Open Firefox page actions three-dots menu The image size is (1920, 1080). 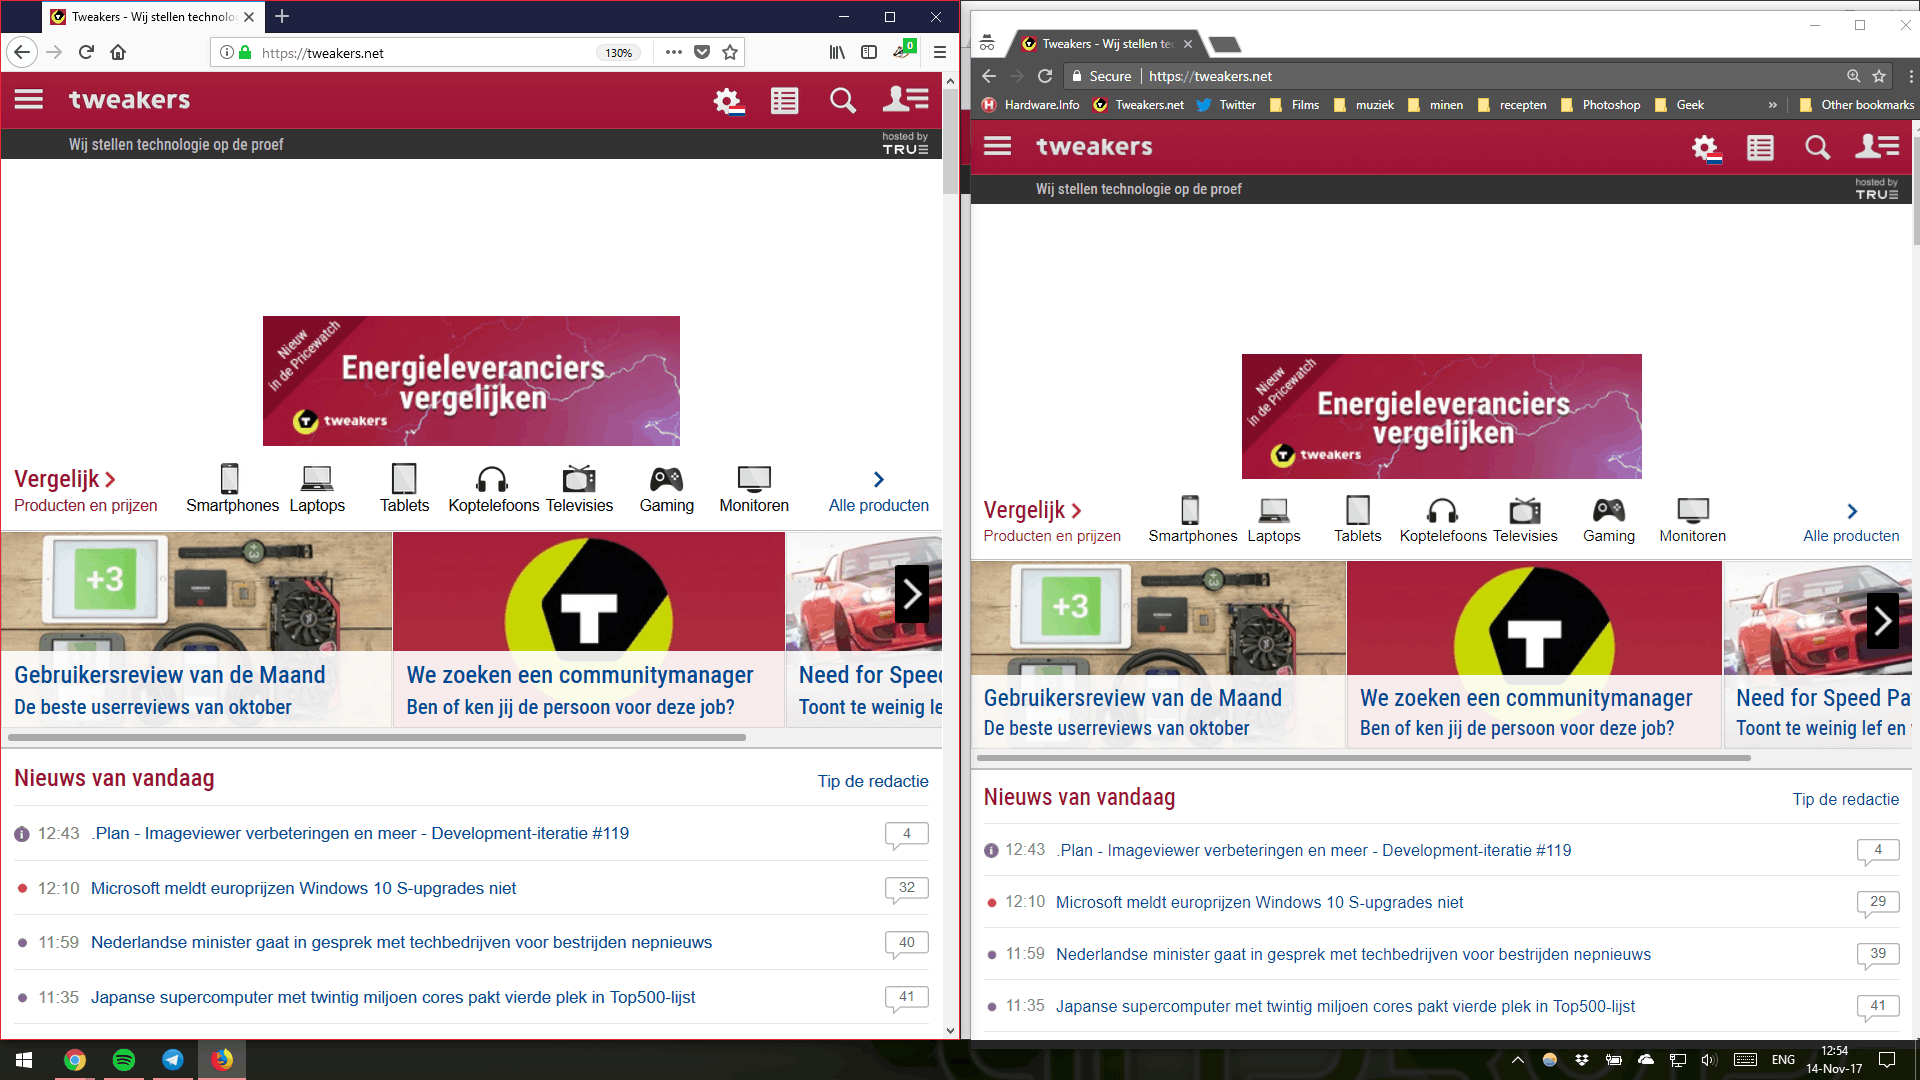[674, 53]
